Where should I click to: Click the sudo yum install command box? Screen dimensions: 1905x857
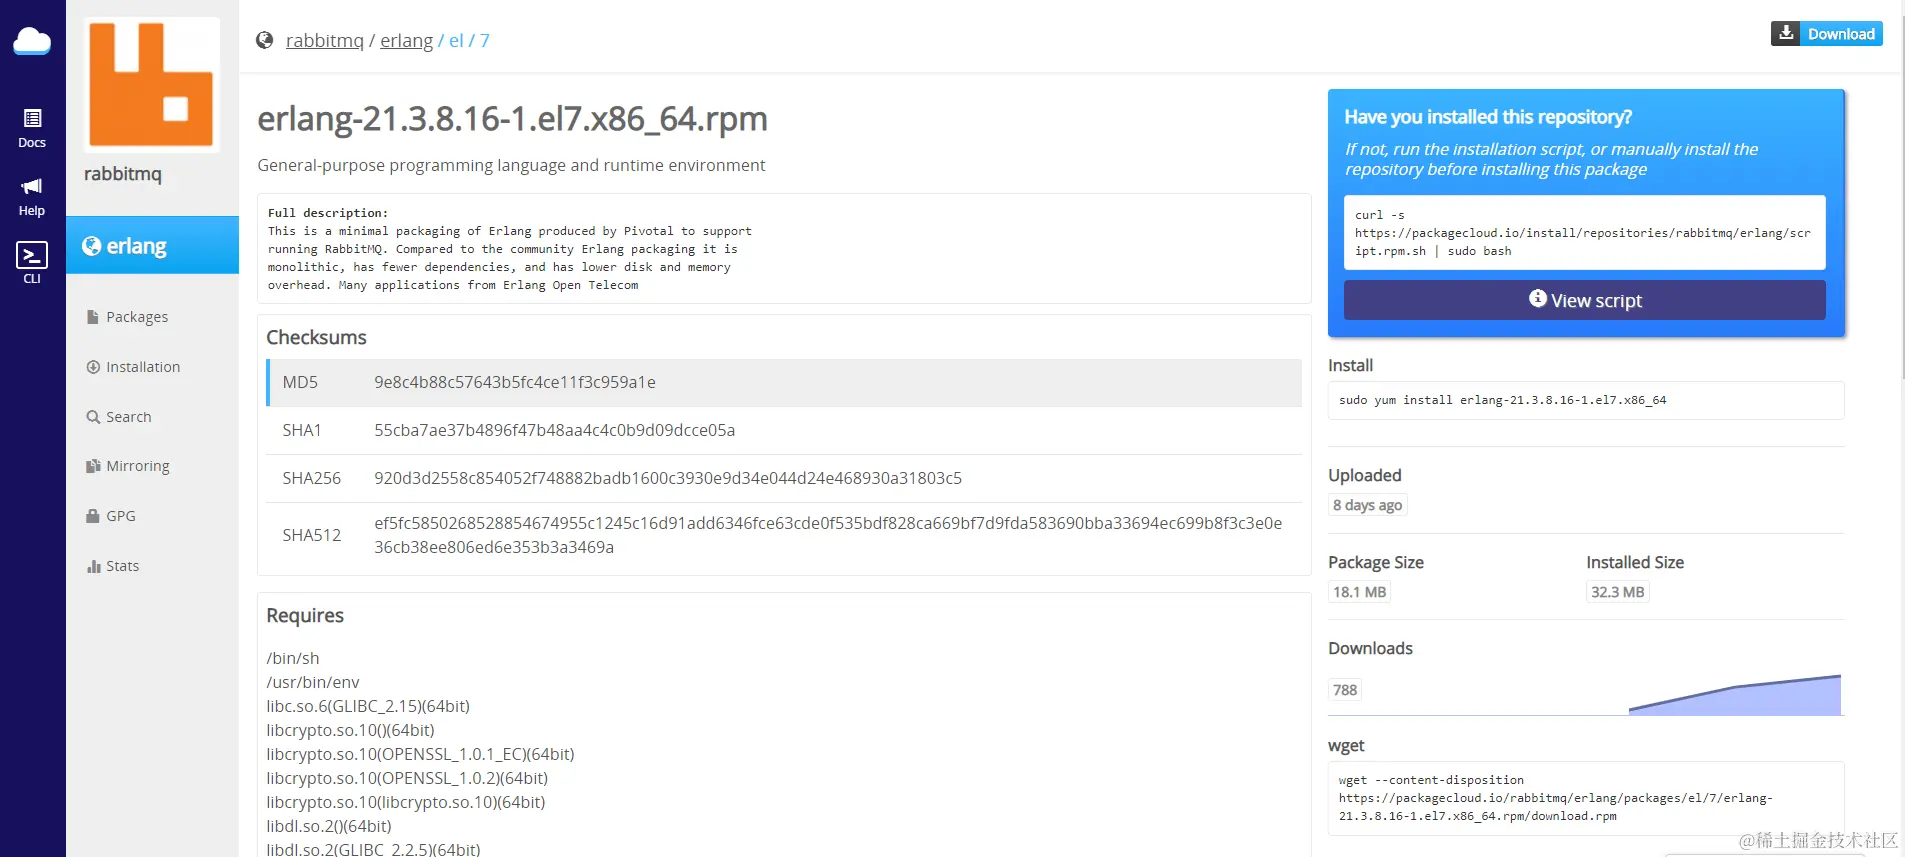pos(1586,400)
